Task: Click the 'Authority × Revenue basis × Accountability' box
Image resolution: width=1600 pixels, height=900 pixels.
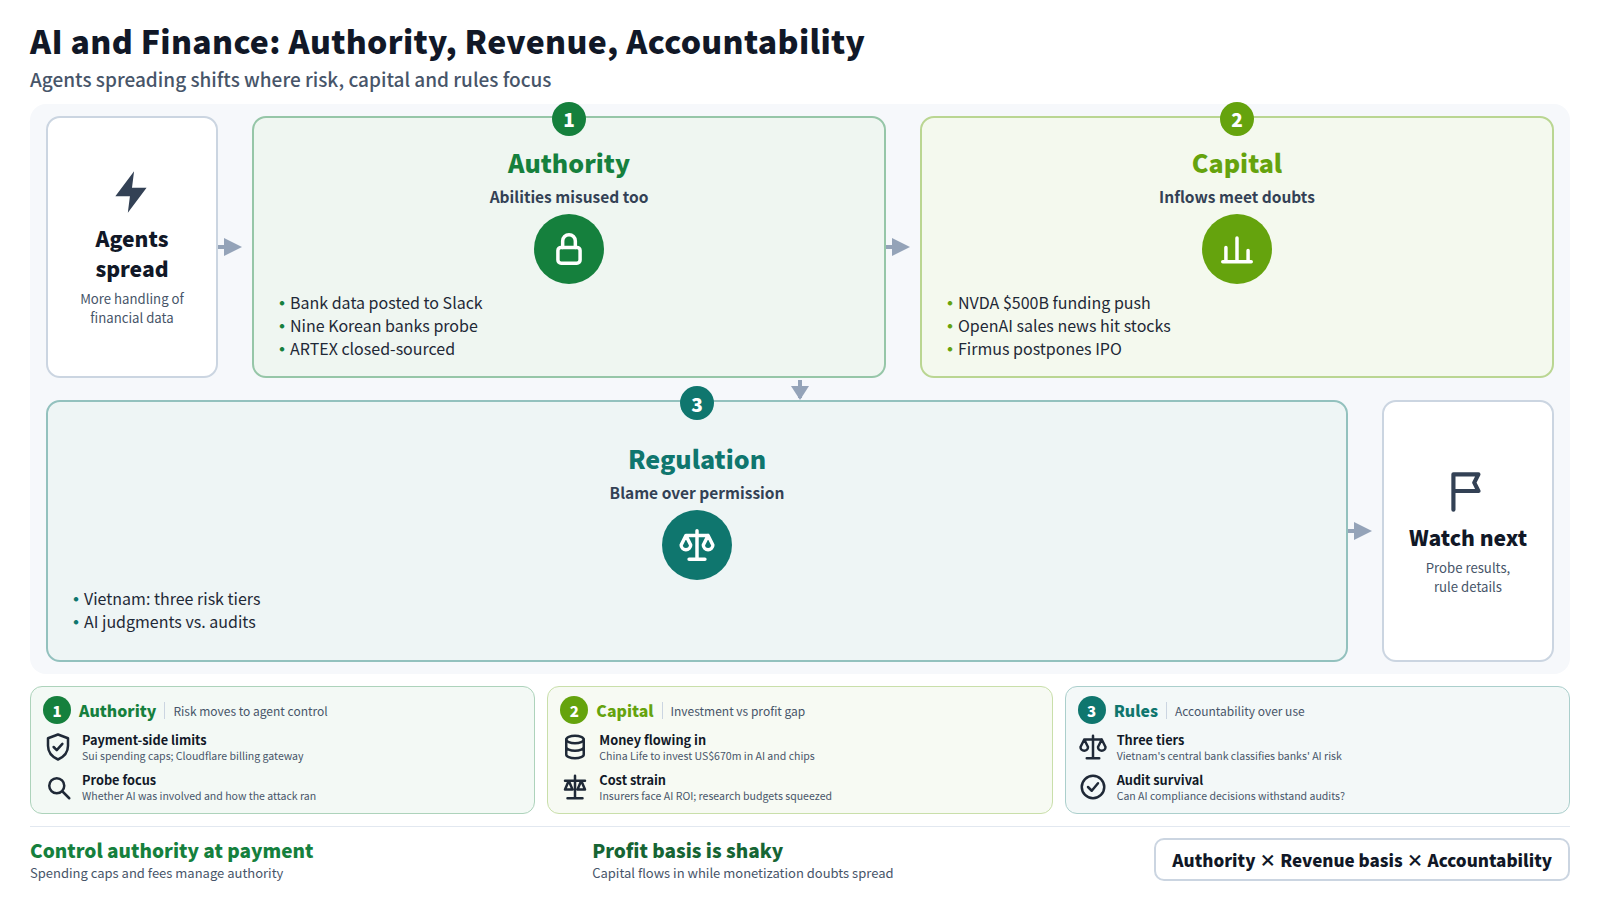Action: (1362, 860)
